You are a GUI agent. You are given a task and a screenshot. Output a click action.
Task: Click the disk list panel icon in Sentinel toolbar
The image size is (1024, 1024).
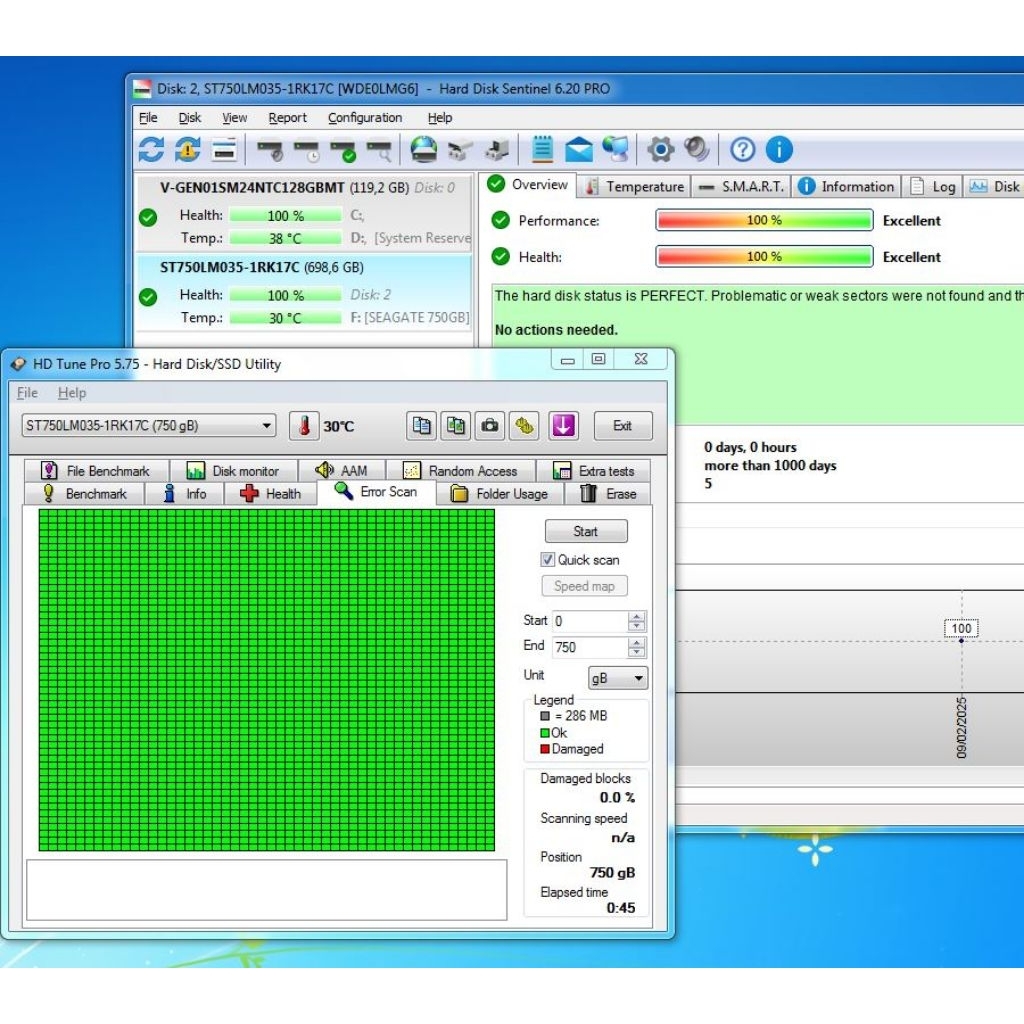coord(224,150)
